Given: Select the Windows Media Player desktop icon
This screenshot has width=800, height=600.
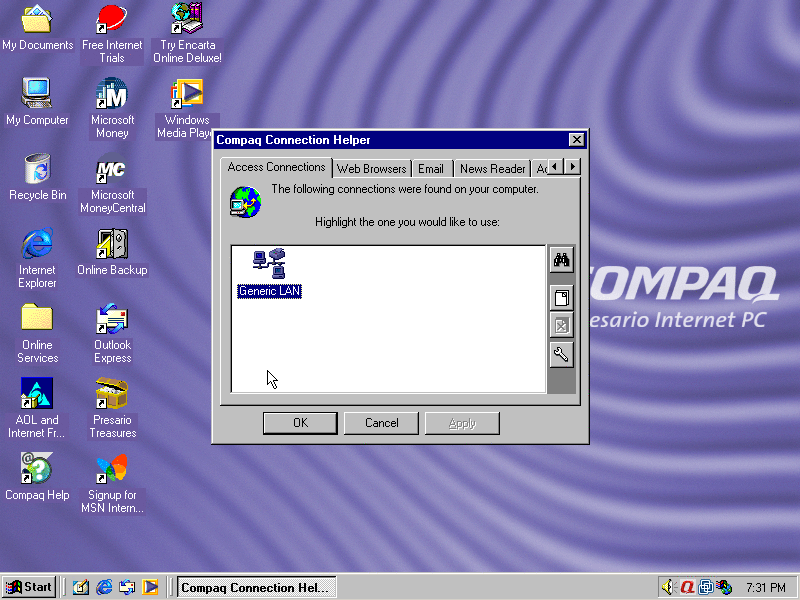Looking at the screenshot, I should (187, 108).
